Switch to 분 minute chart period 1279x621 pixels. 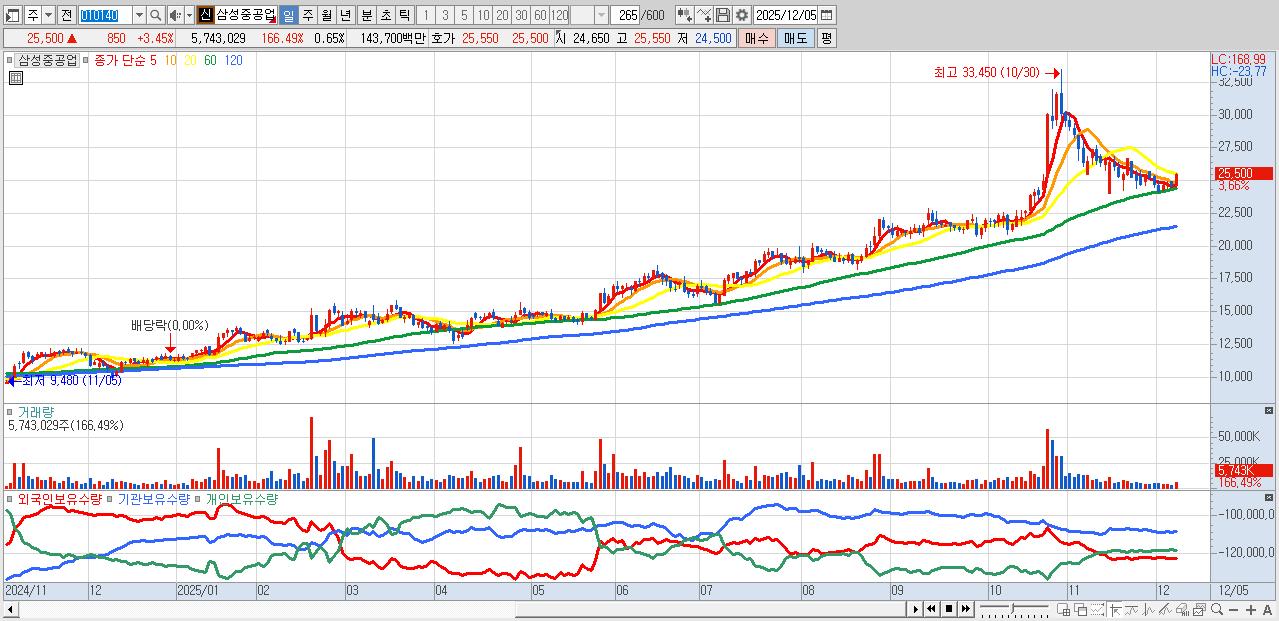click(x=366, y=15)
